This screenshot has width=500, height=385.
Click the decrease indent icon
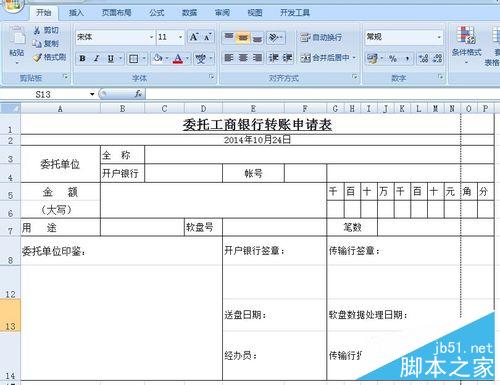[274, 58]
